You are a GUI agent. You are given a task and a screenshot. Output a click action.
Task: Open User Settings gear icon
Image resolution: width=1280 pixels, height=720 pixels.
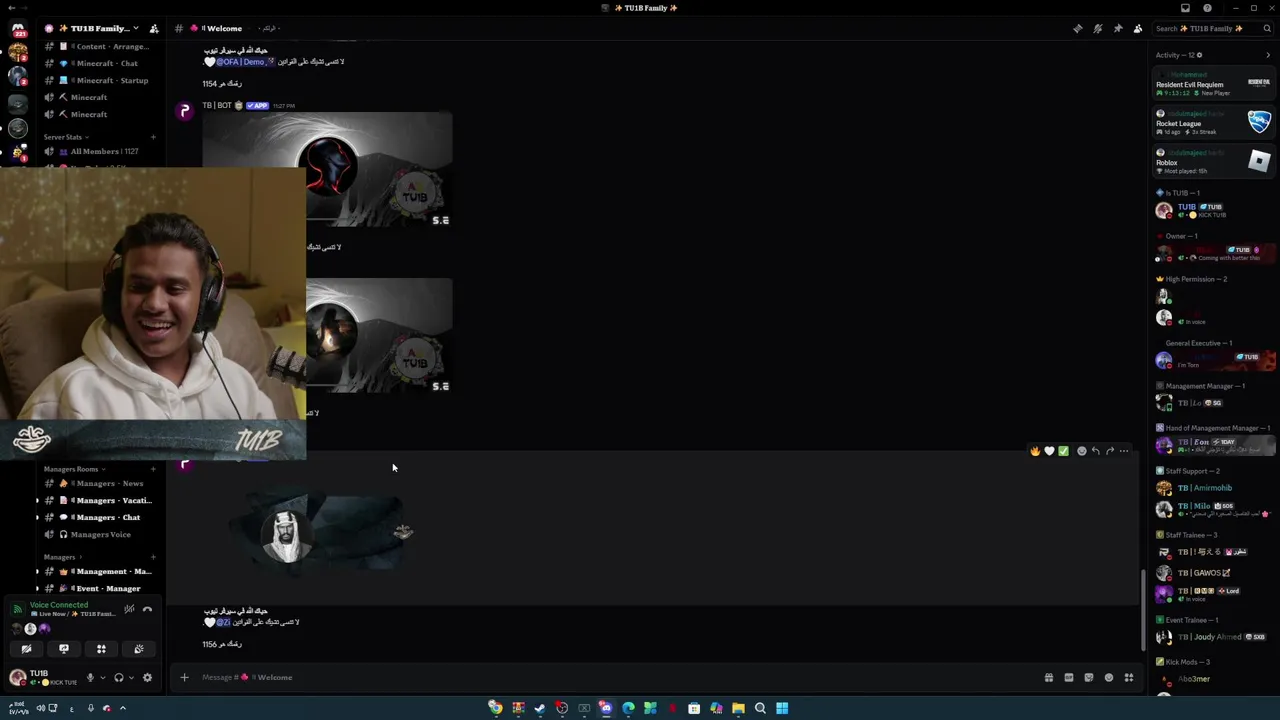(x=147, y=678)
